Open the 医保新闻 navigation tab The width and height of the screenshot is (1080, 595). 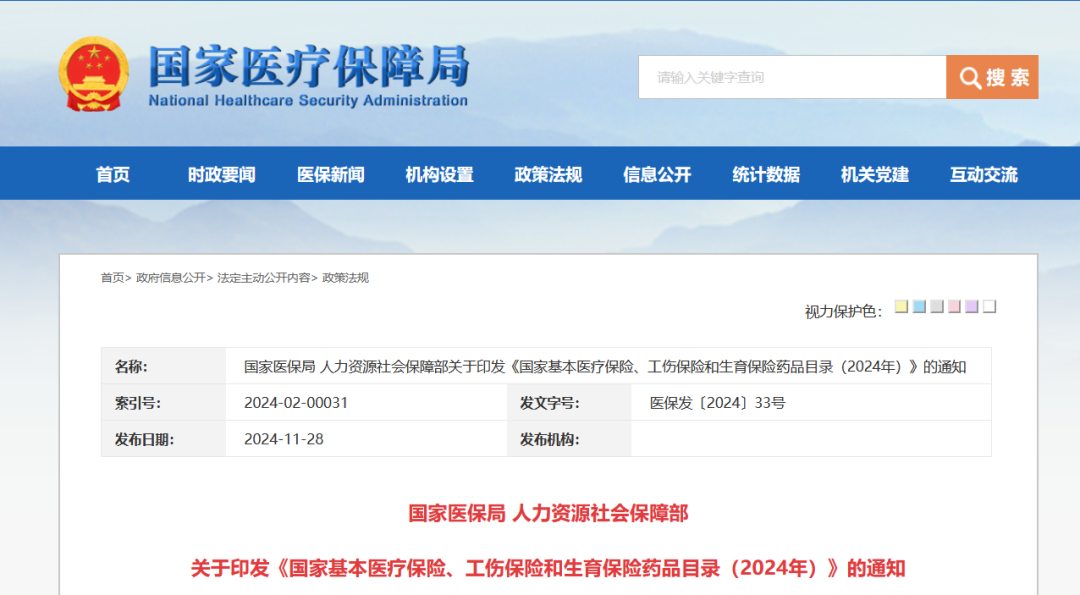coord(331,174)
